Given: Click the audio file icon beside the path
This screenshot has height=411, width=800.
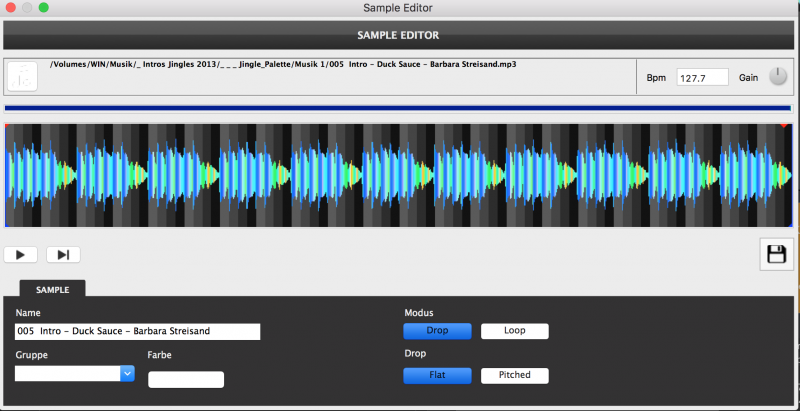Looking at the screenshot, I should (x=22, y=76).
